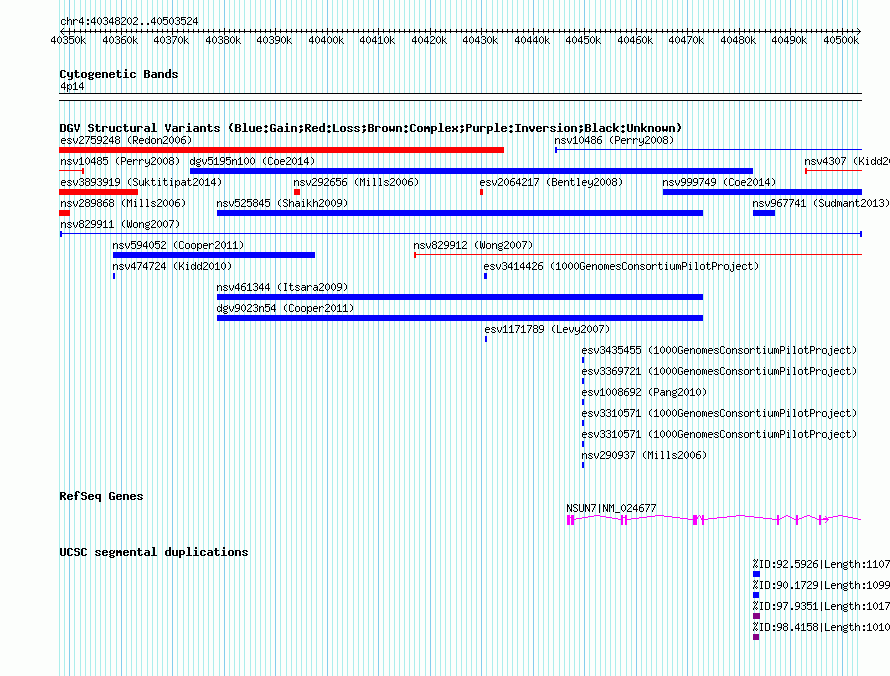890x676 pixels.
Task: Click the nsv290937 (Mills2006) variant label
Action: click(644, 455)
